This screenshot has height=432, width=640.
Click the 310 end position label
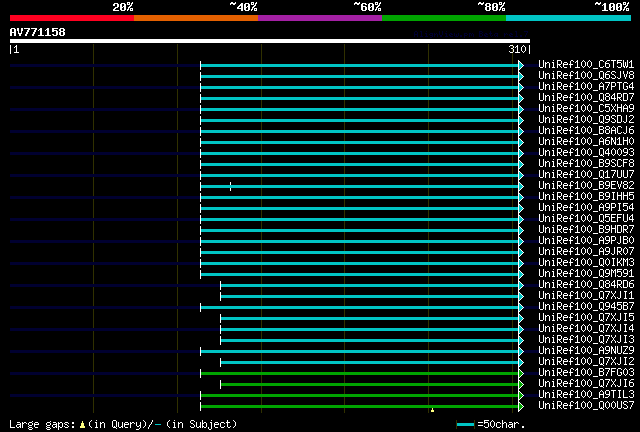519,49
